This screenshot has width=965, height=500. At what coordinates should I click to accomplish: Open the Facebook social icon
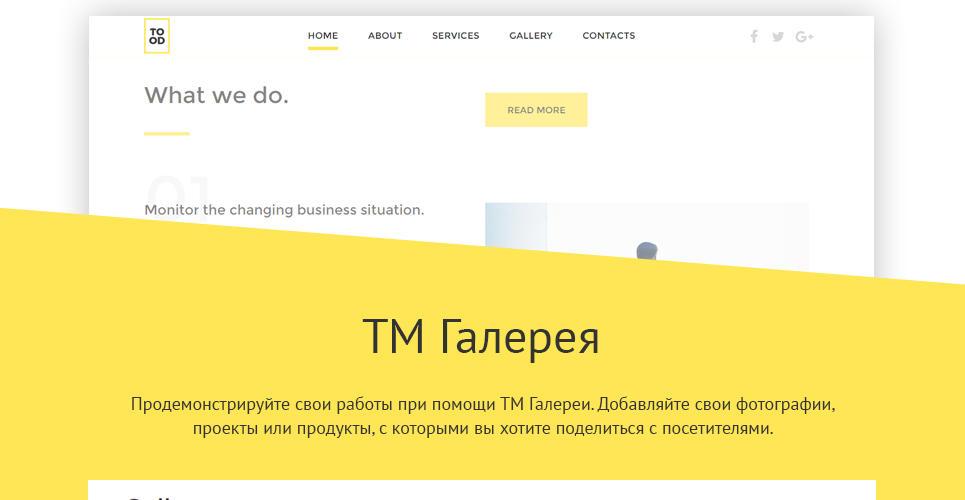click(x=753, y=36)
